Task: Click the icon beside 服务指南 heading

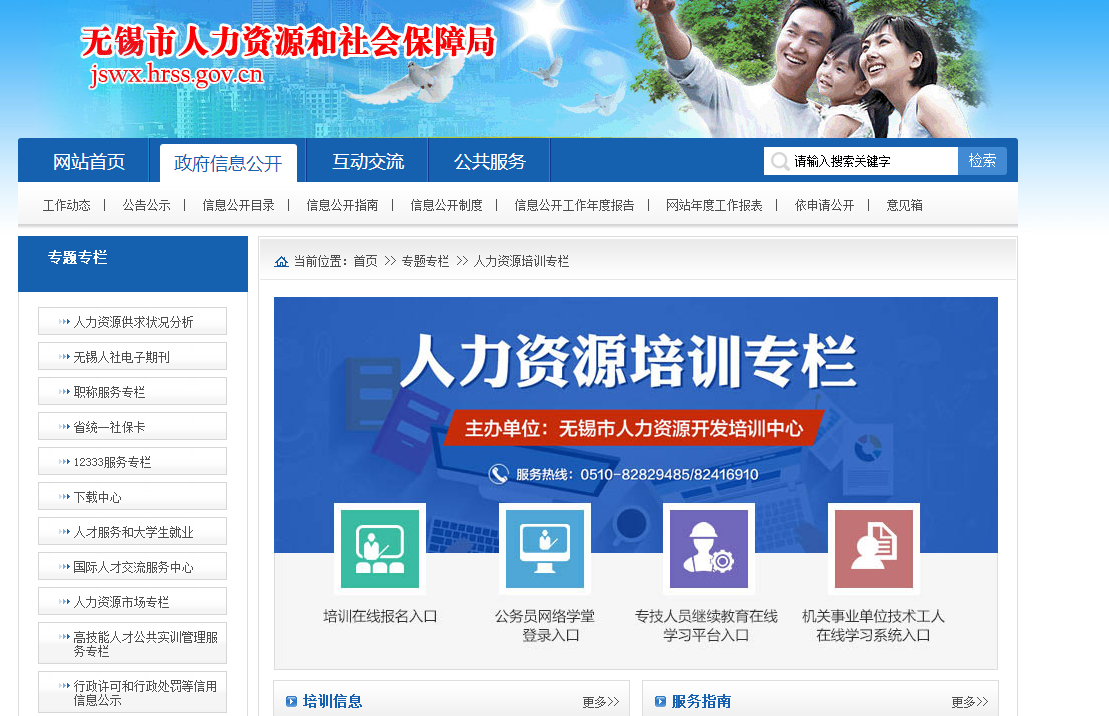Action: (x=660, y=702)
